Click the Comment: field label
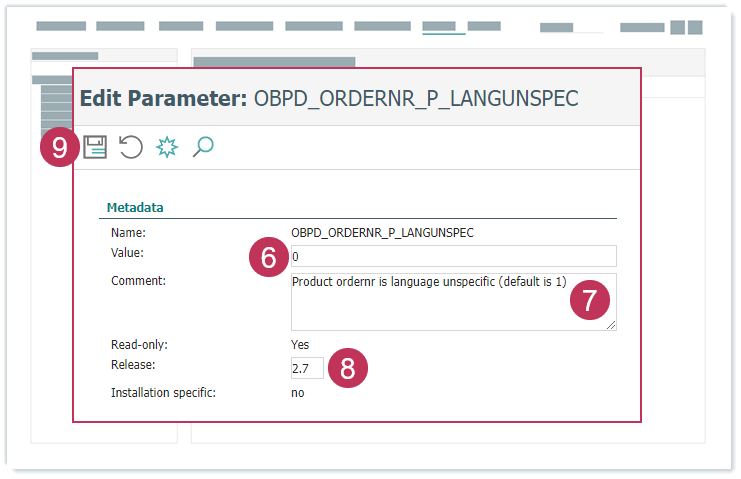The image size is (741, 479). click(x=138, y=280)
